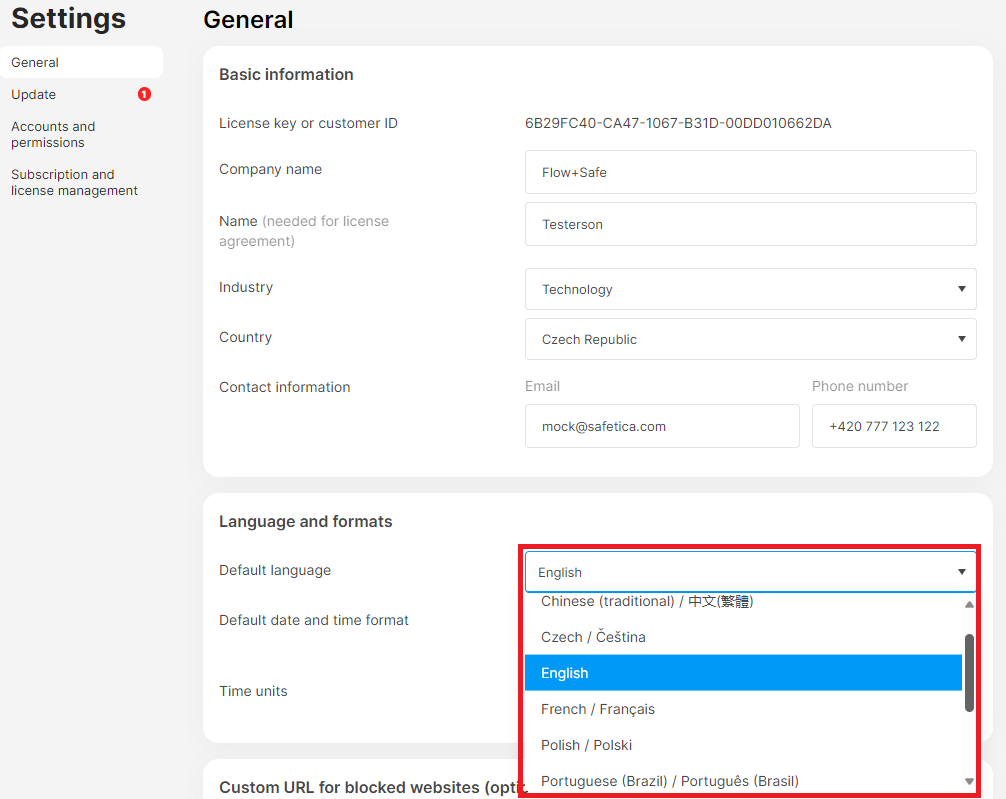This screenshot has width=1006, height=799.
Task: Click the Company name field
Action: 750,172
